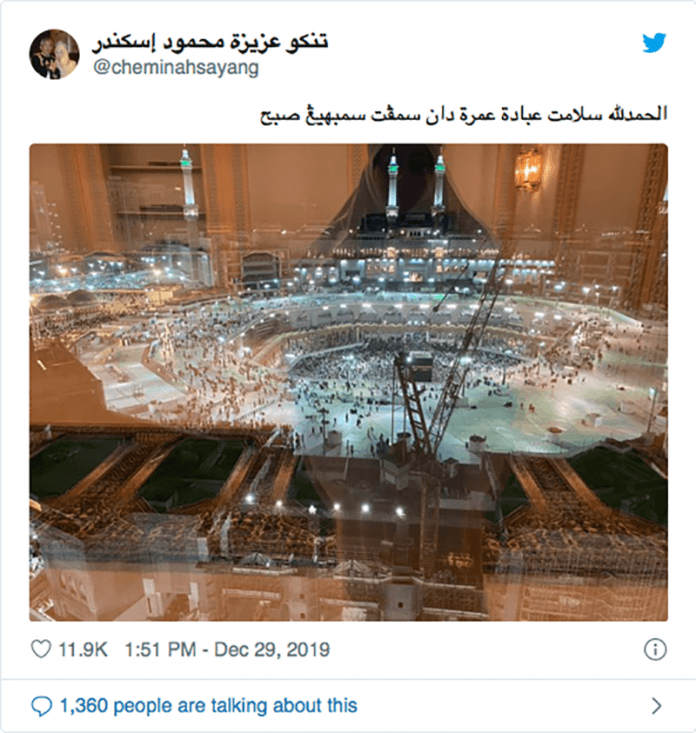Image resolution: width=696 pixels, height=733 pixels.
Task: Open the 1:51 PM - Dec 29, 2019 timestamp
Action: point(227,650)
